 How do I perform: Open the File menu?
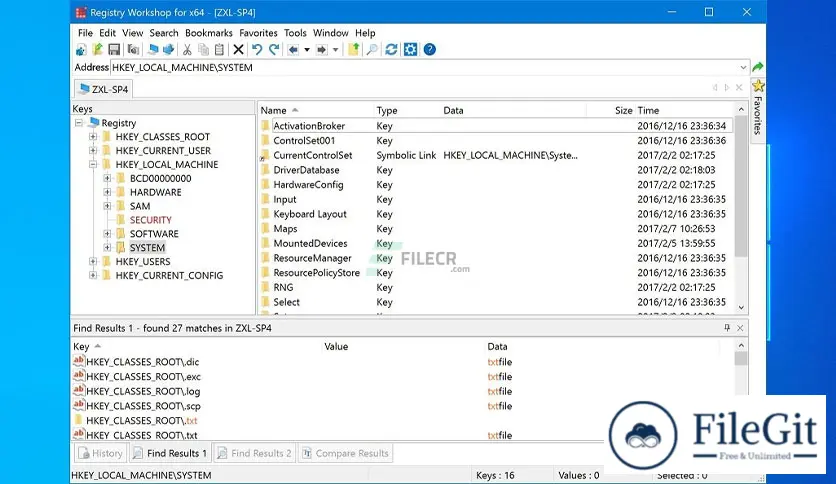[85, 33]
